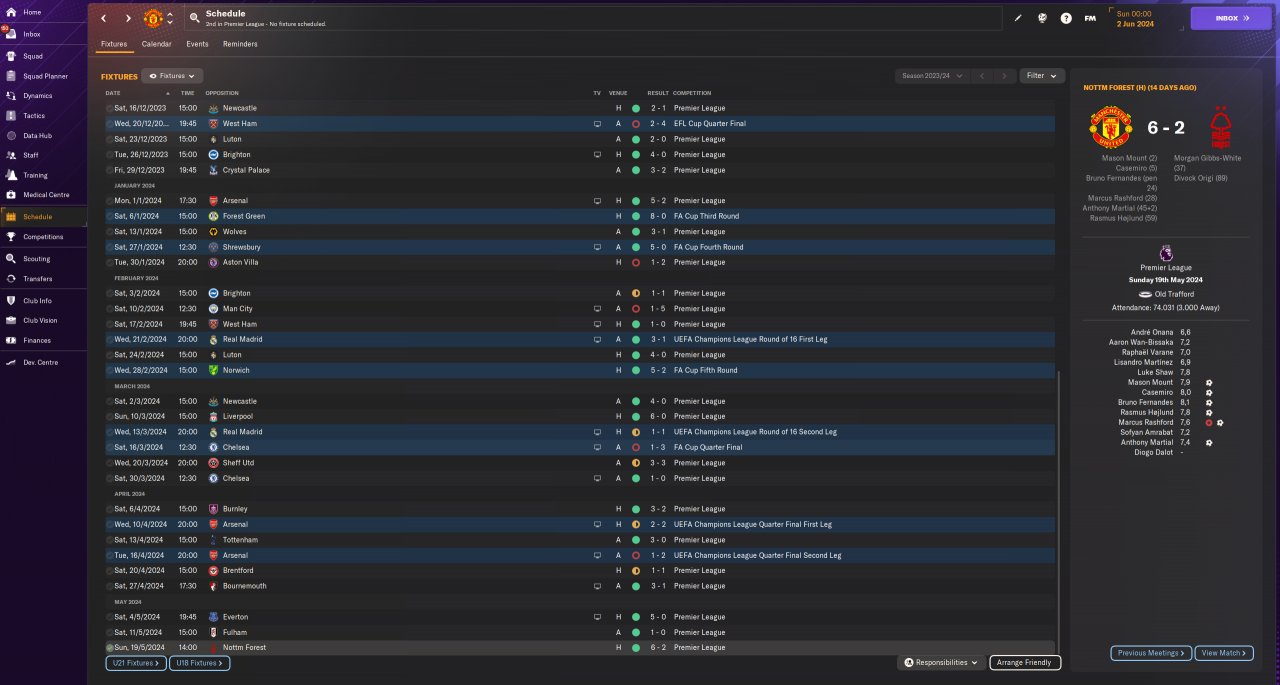The image size is (1280, 685).
Task: Open the Inbox sidebar icon
Action: tap(11, 33)
